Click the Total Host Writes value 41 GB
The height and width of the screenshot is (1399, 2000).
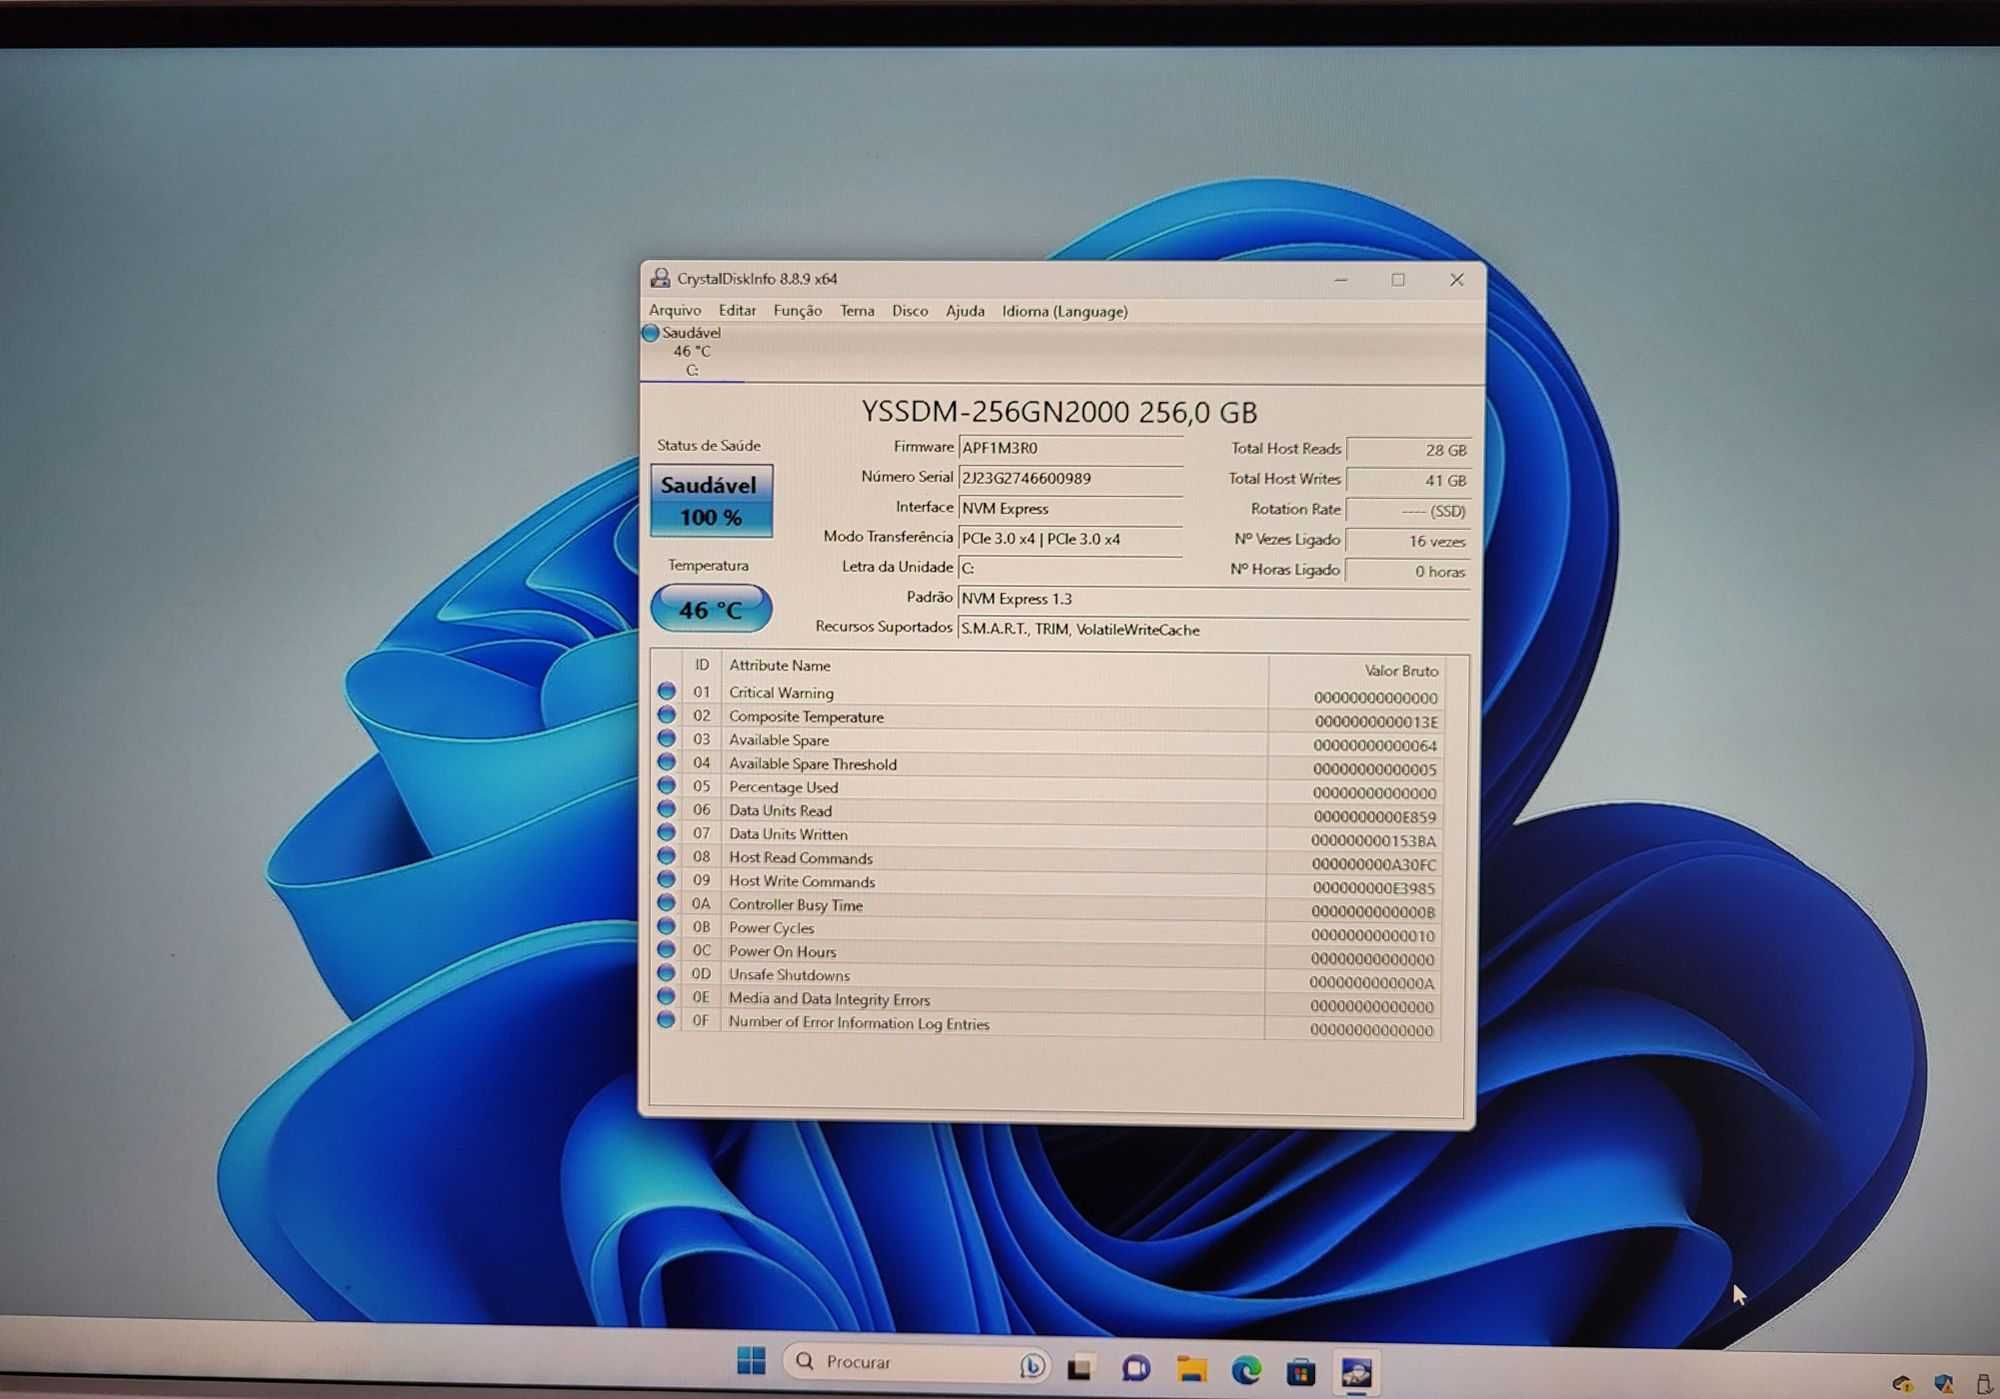pos(1408,480)
